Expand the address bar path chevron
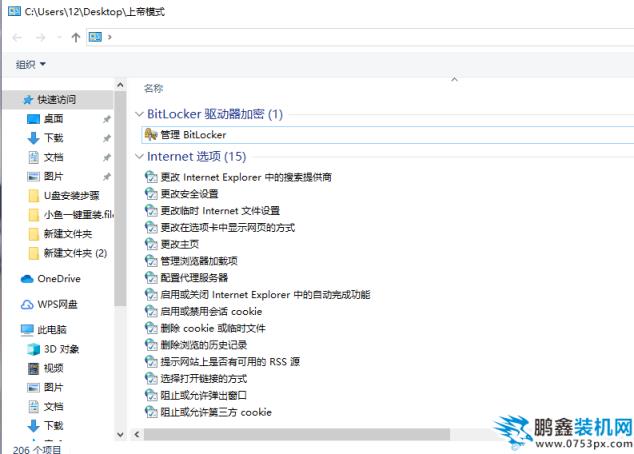634x454 pixels. (x=110, y=37)
